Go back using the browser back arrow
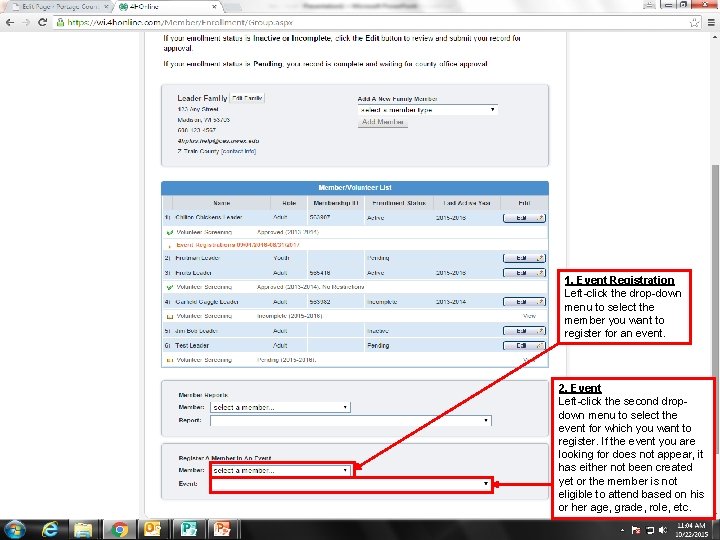Viewport: 720px width, 540px height. point(10,22)
